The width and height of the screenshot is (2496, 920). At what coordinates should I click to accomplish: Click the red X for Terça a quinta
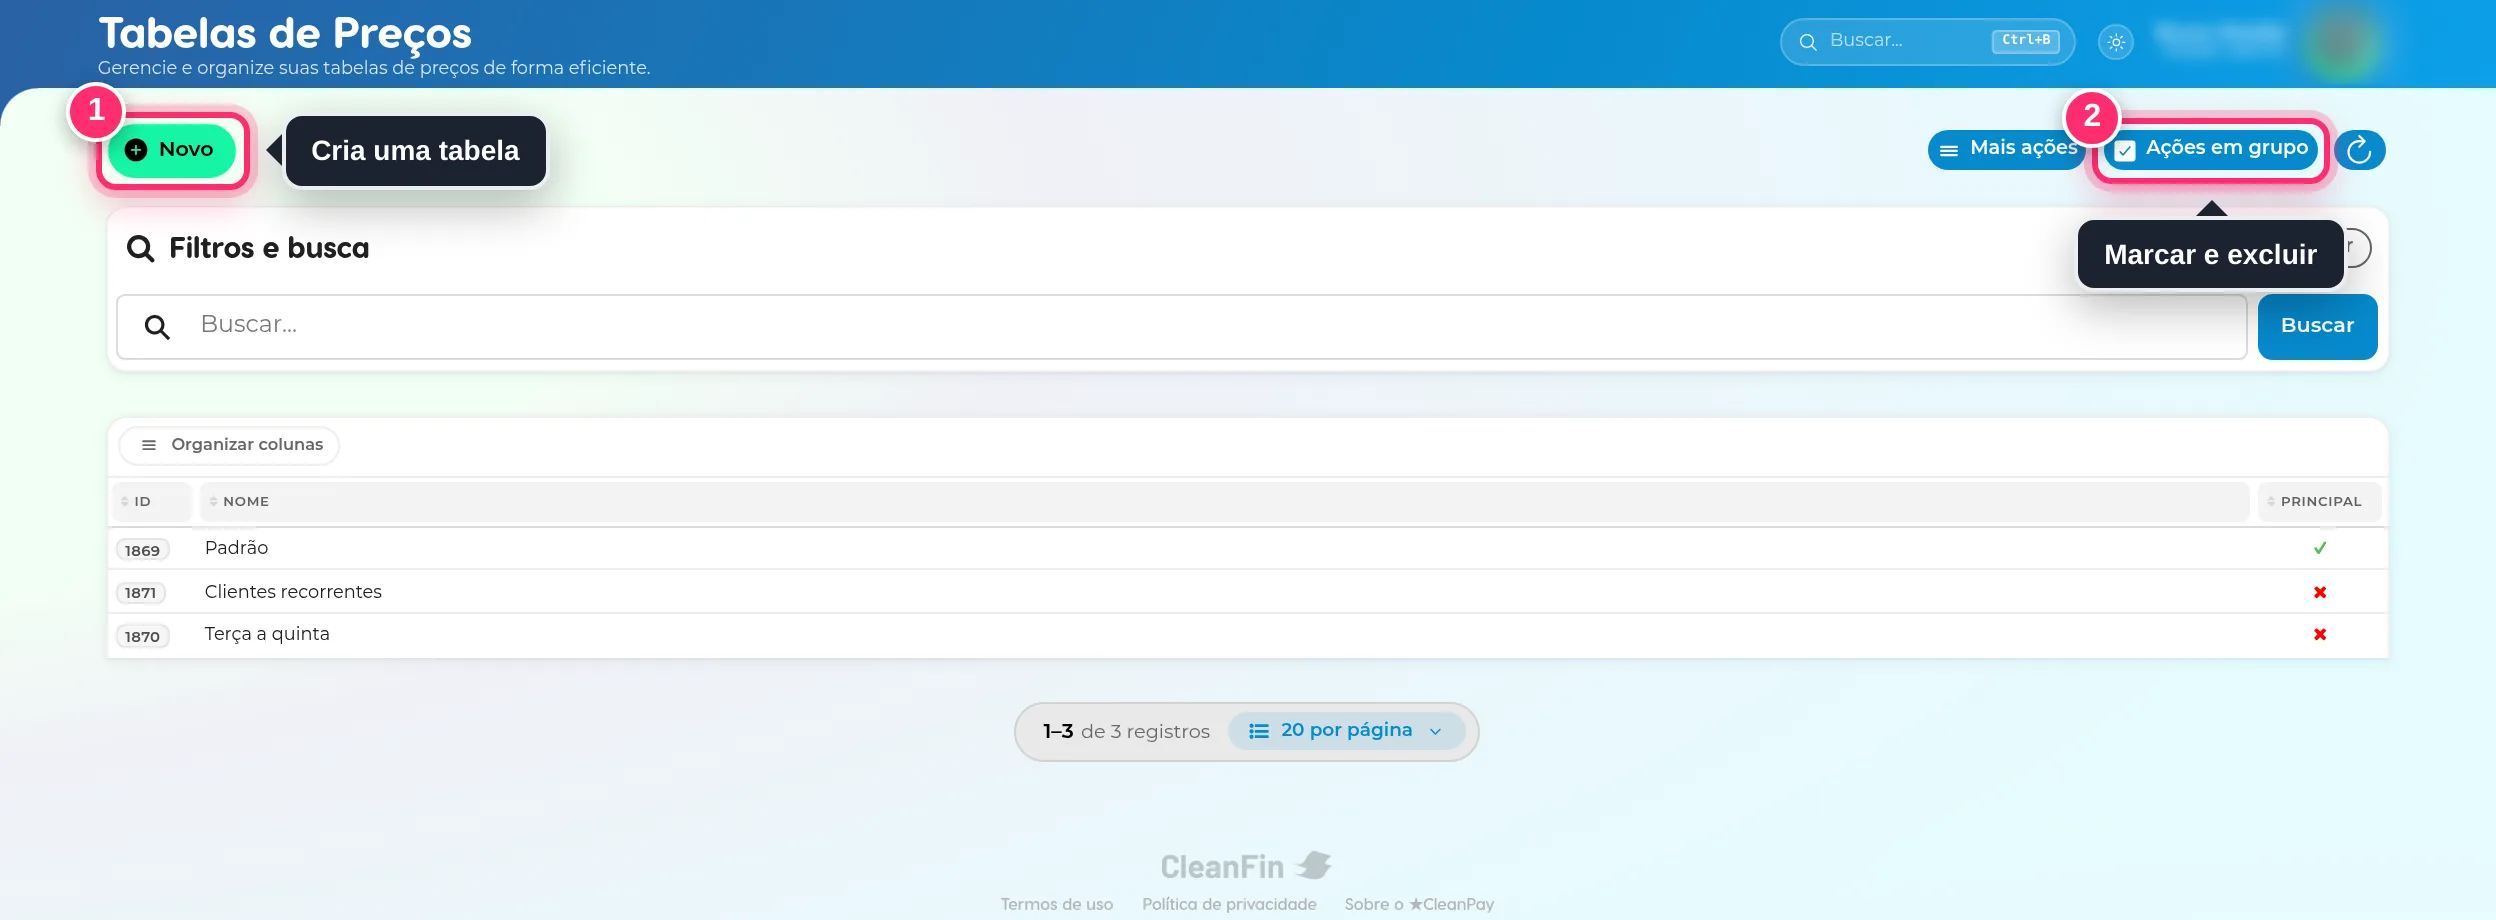pos(2320,634)
